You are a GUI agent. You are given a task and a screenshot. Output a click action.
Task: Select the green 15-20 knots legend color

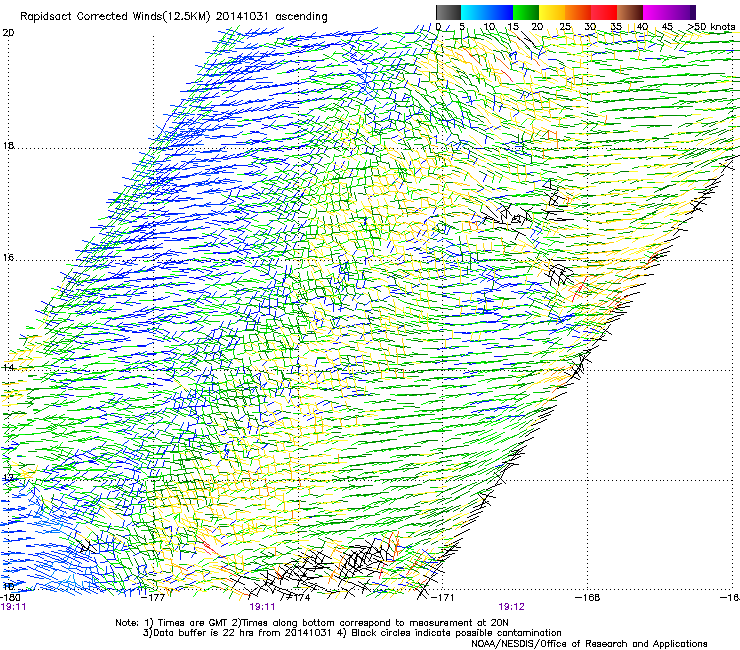point(526,13)
